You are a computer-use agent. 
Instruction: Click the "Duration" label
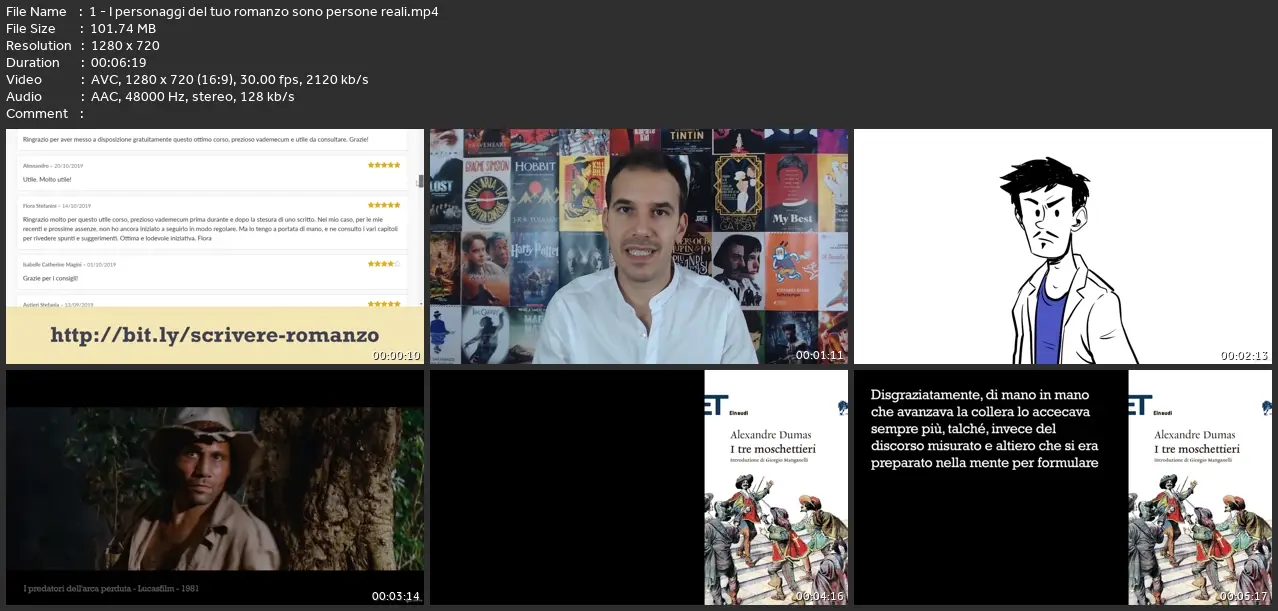click(33, 62)
